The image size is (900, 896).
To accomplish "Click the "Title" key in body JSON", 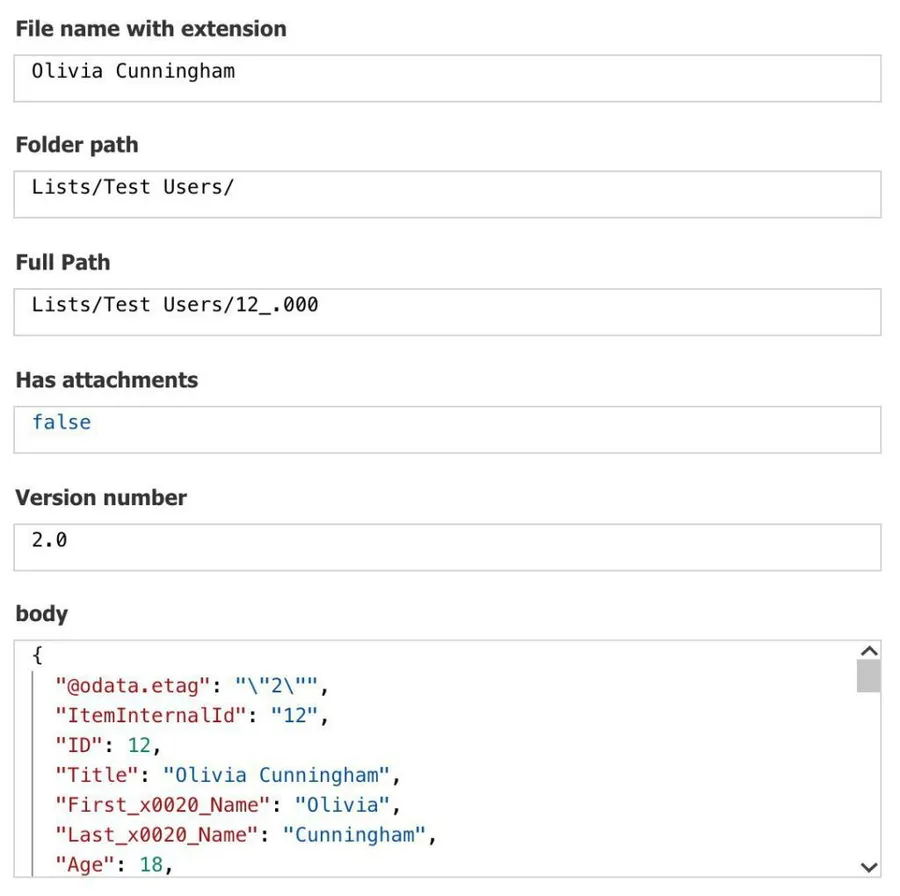I will point(97,775).
